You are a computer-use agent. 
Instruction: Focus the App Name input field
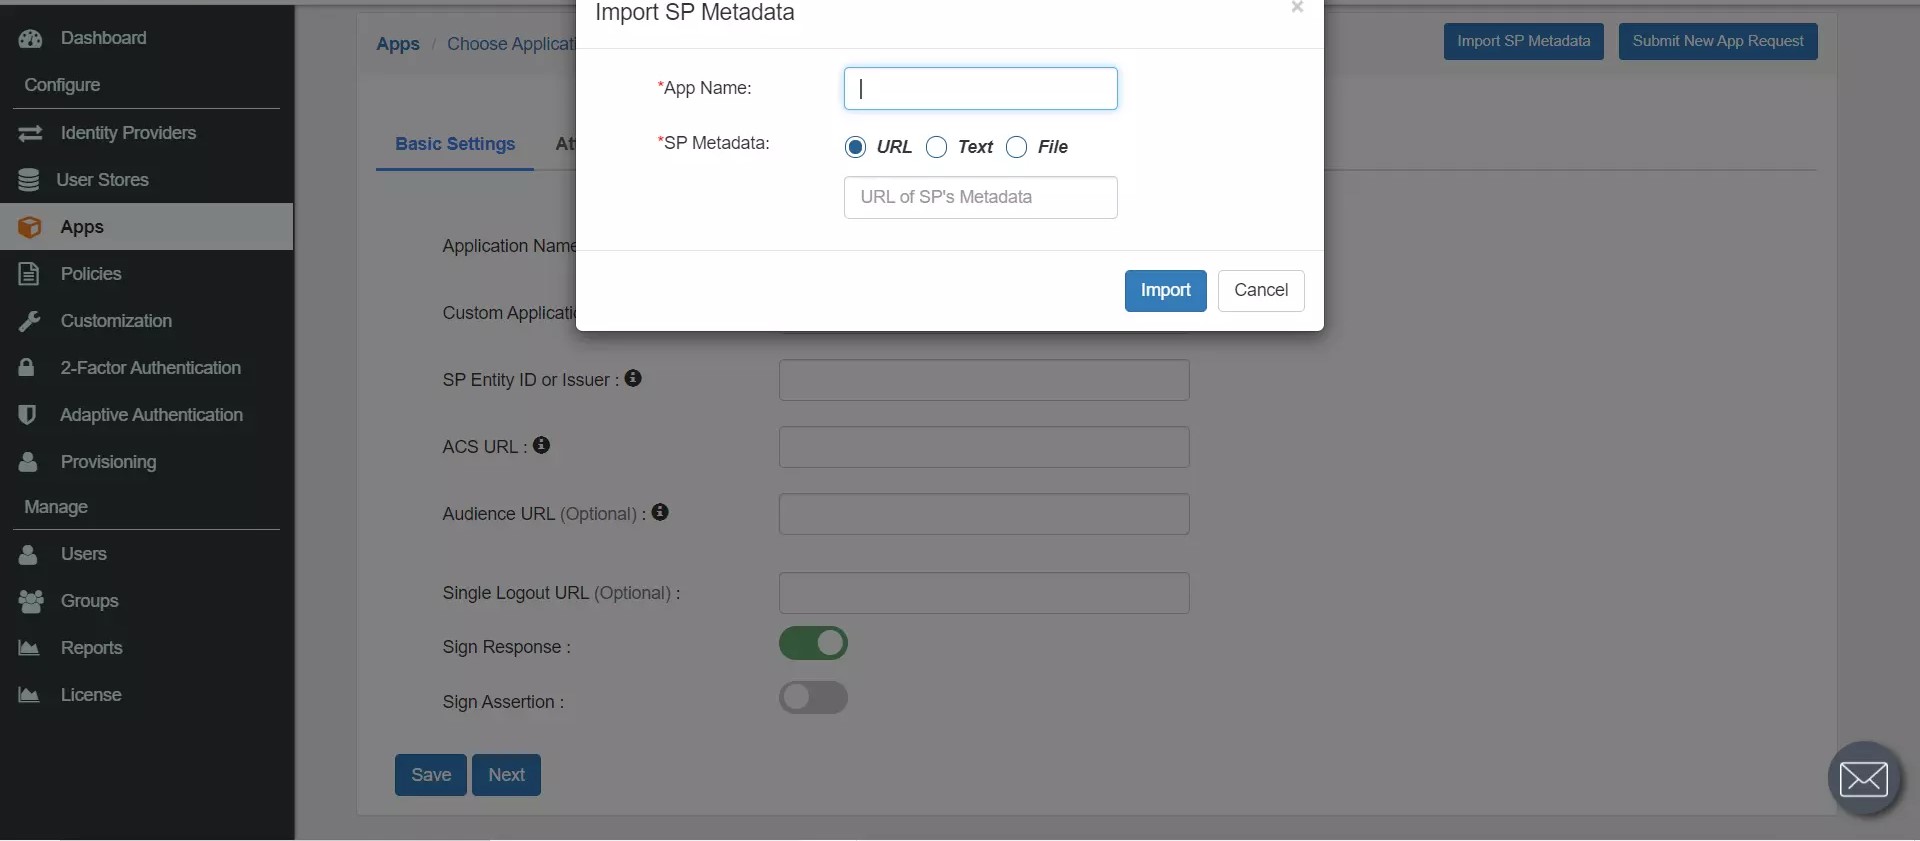980,89
